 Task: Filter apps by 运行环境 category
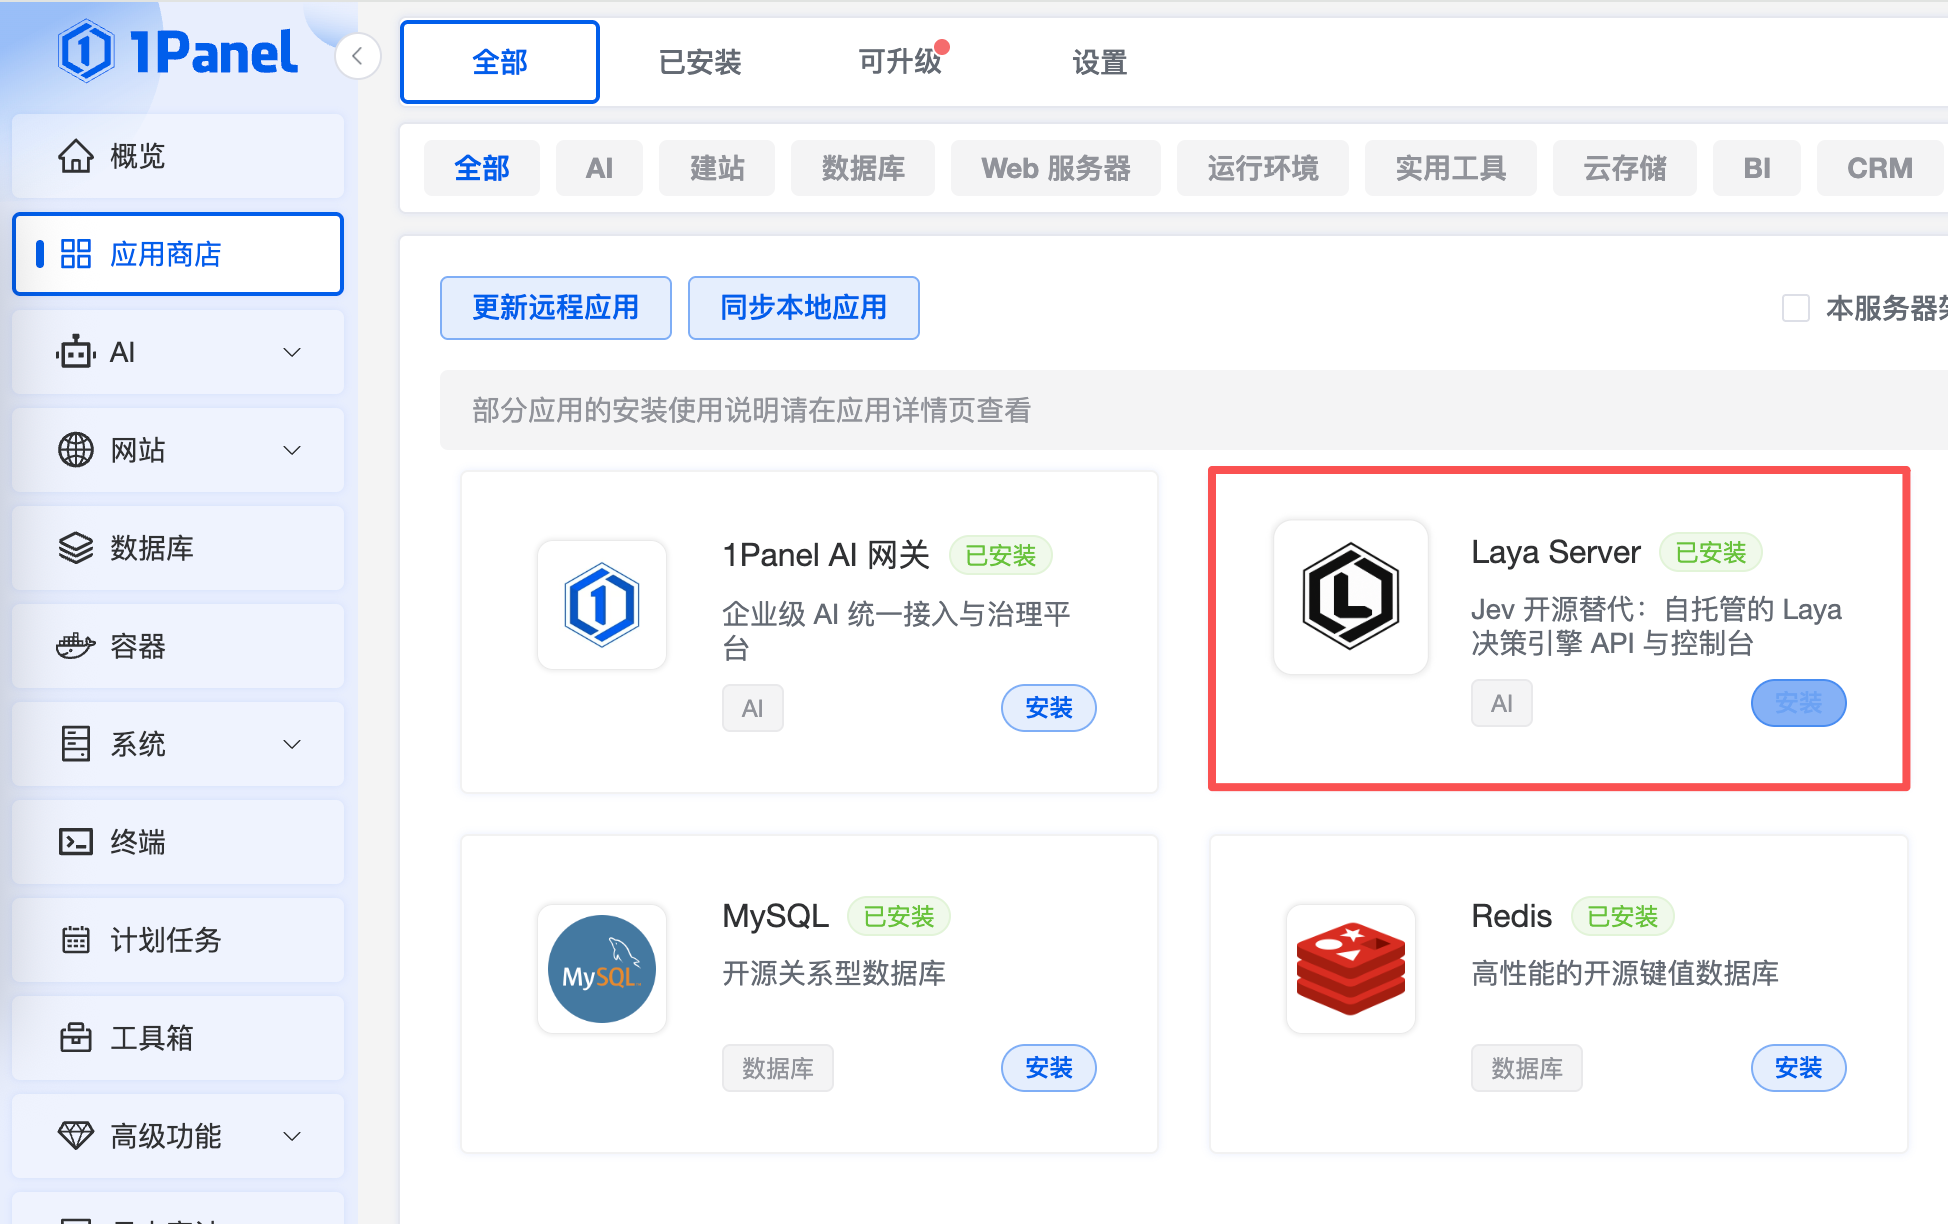click(1263, 168)
